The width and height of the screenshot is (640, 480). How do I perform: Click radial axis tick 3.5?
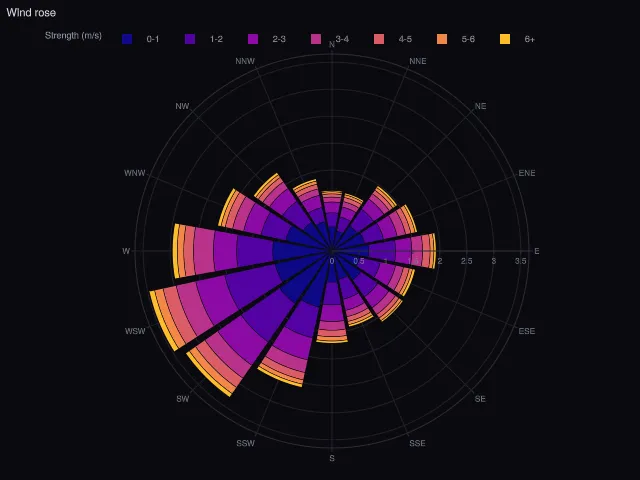pos(520,261)
